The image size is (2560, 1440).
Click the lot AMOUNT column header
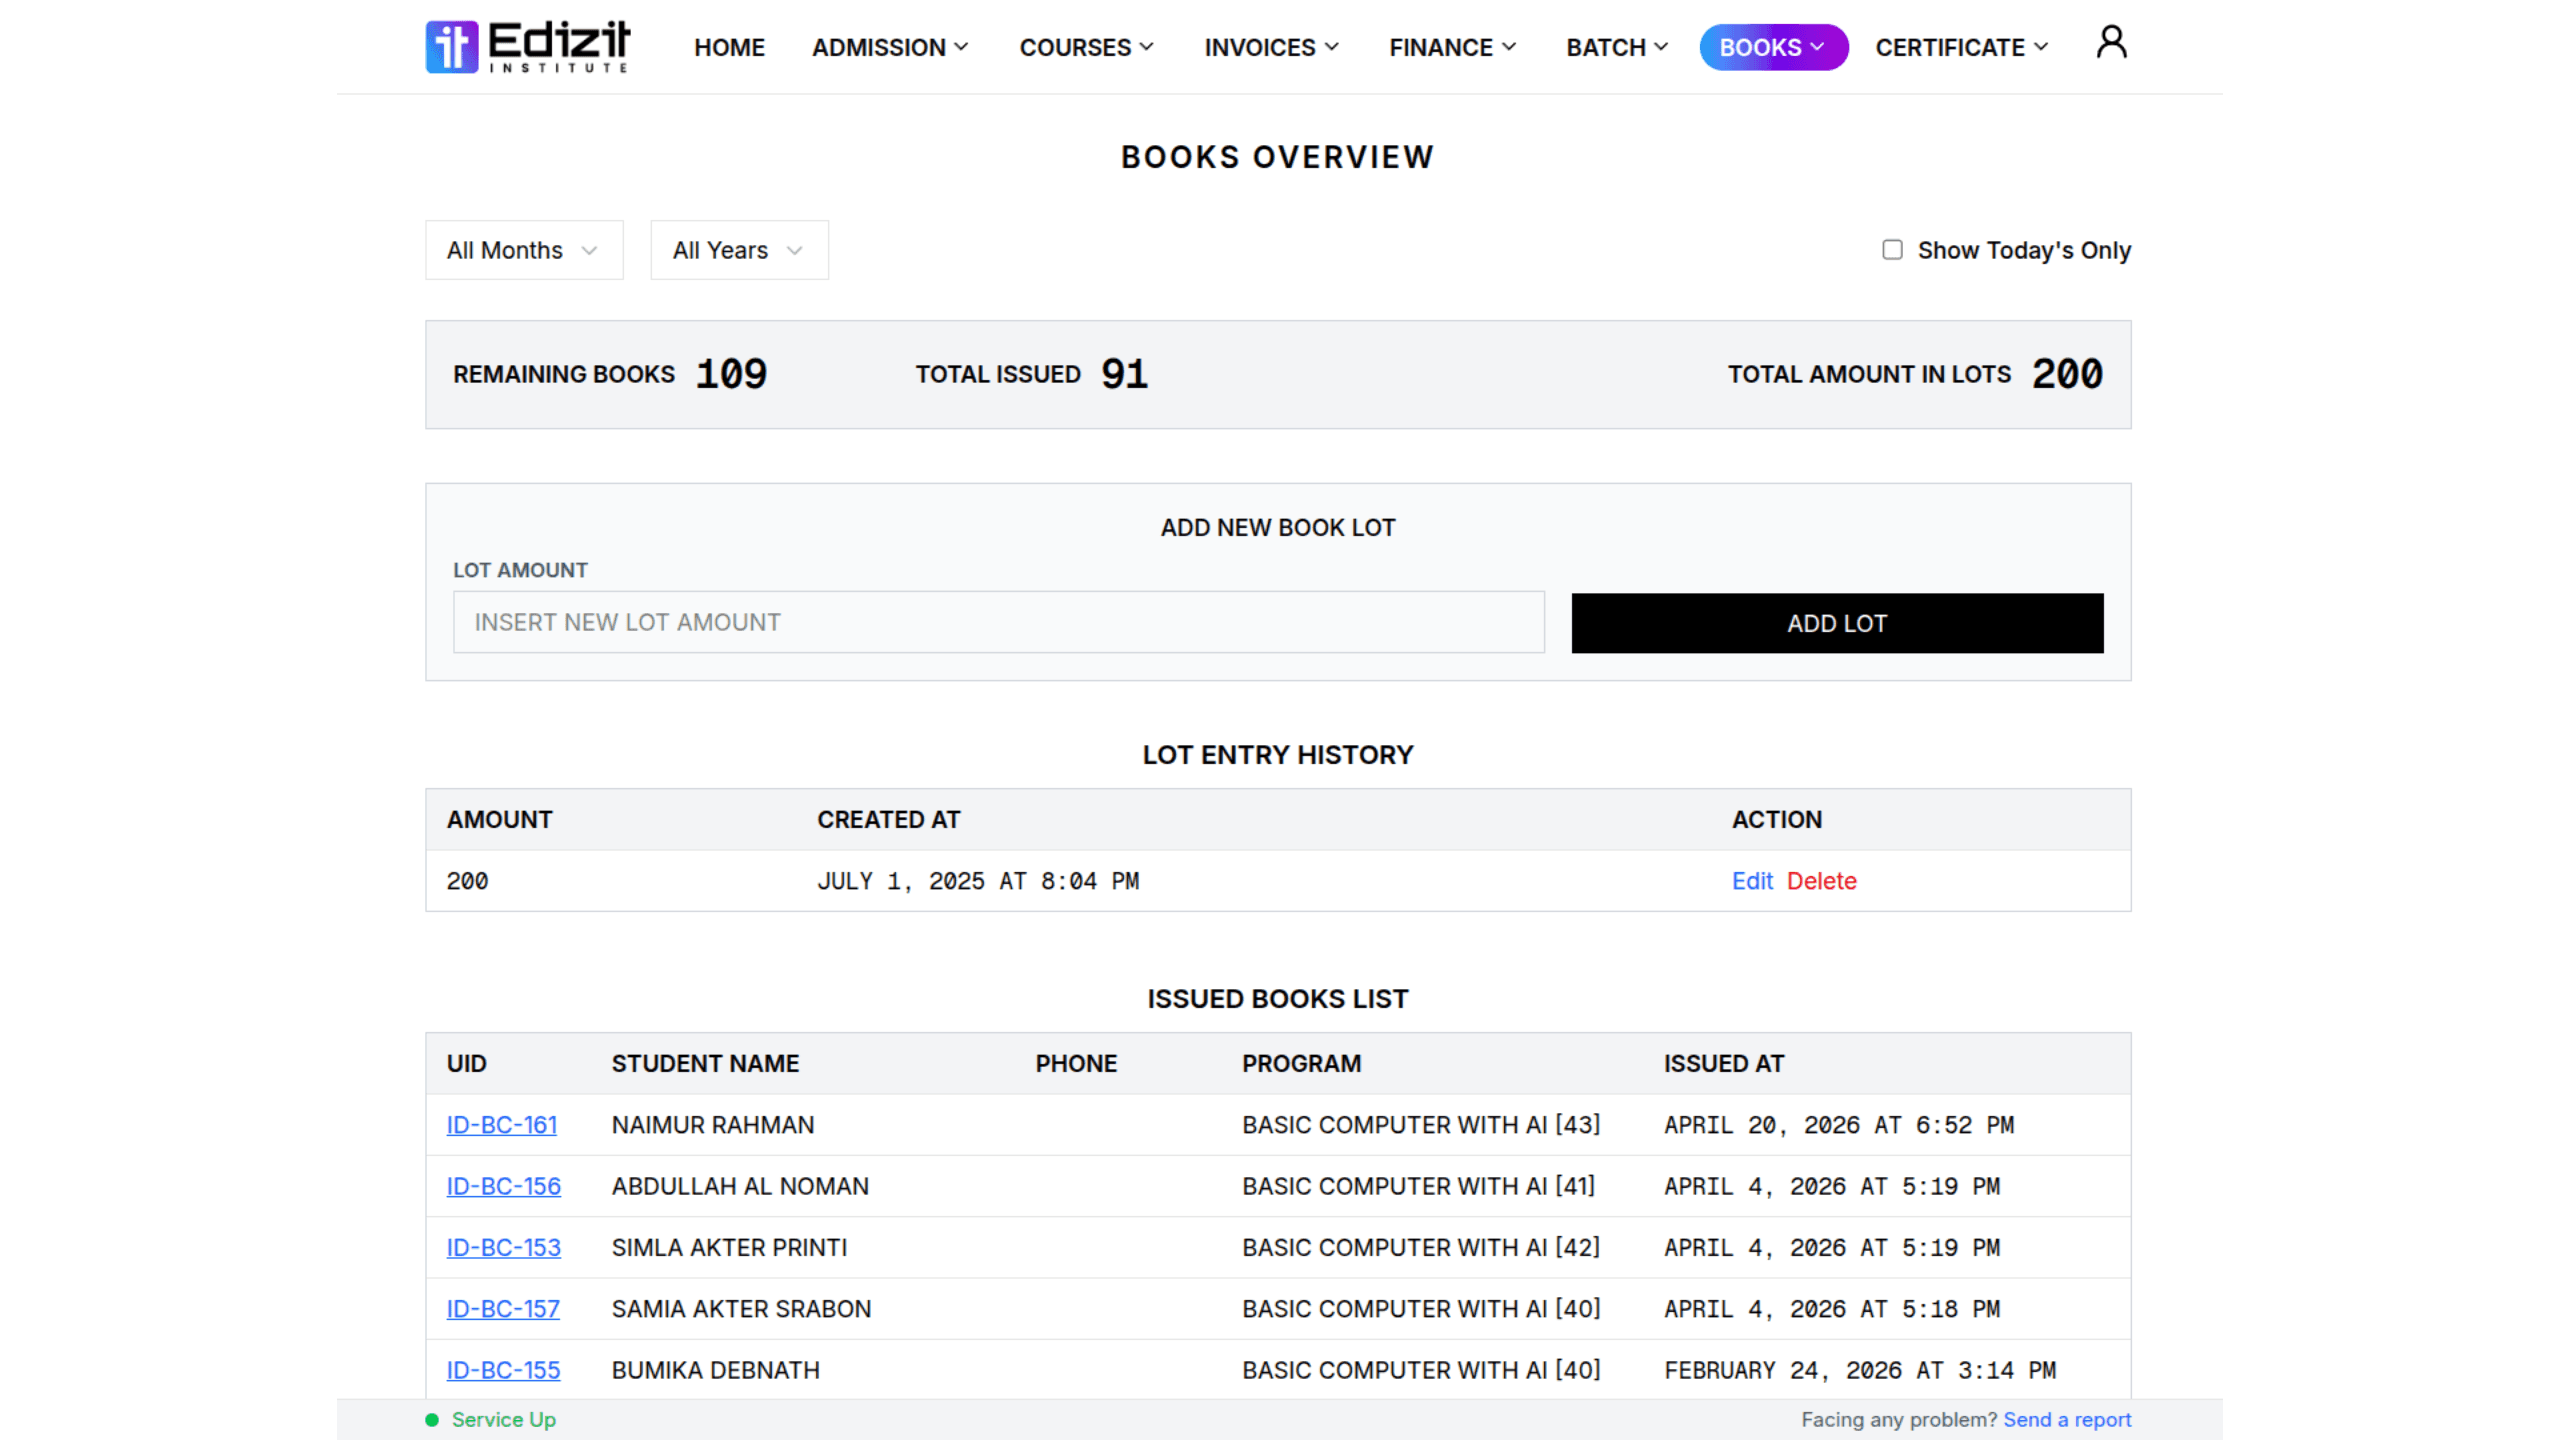[499, 820]
